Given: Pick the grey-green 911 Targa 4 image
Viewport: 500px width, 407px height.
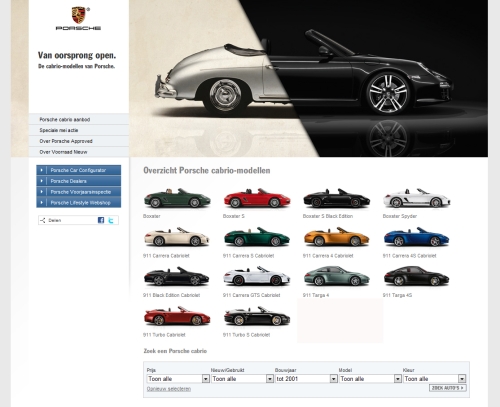Looking at the screenshot, I should click(x=336, y=277).
